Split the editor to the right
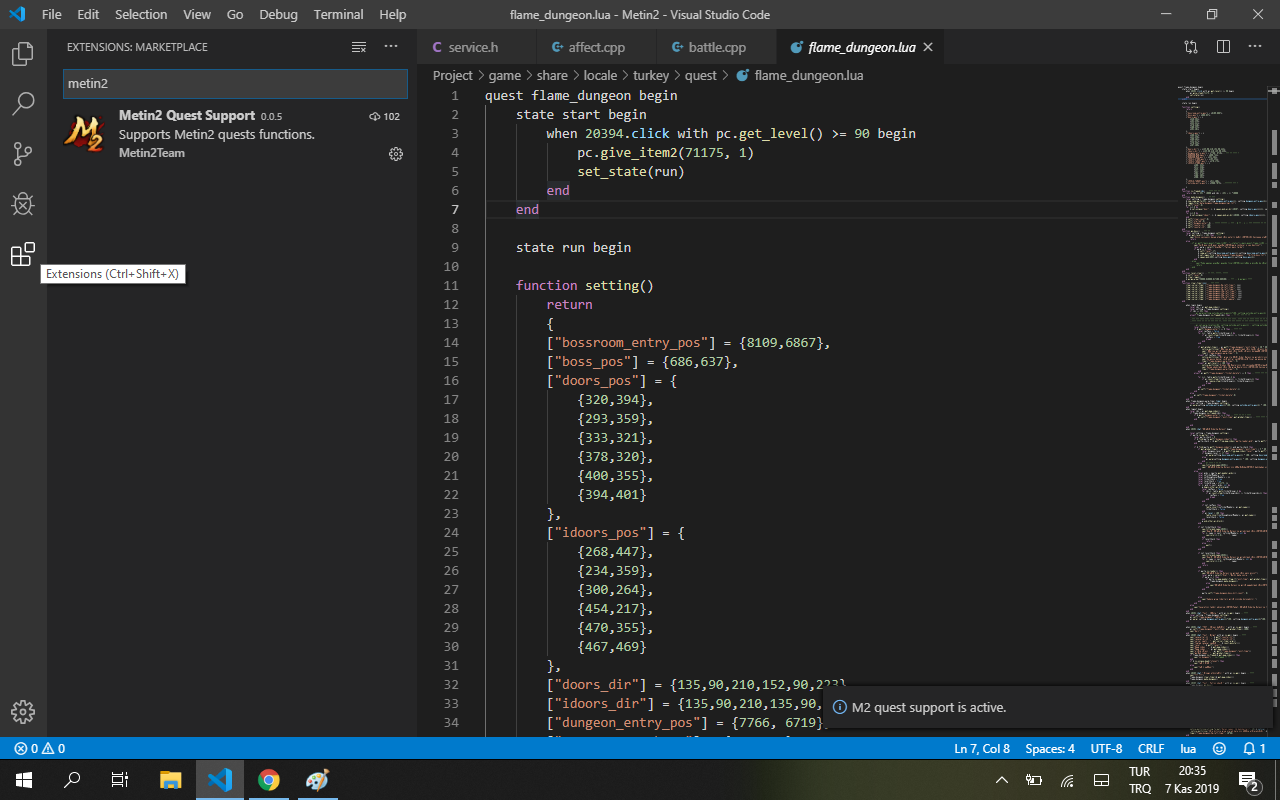The image size is (1280, 800). click(x=1223, y=47)
